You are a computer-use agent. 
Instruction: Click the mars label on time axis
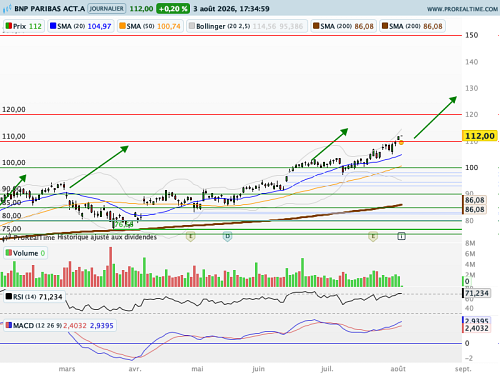tap(67, 369)
